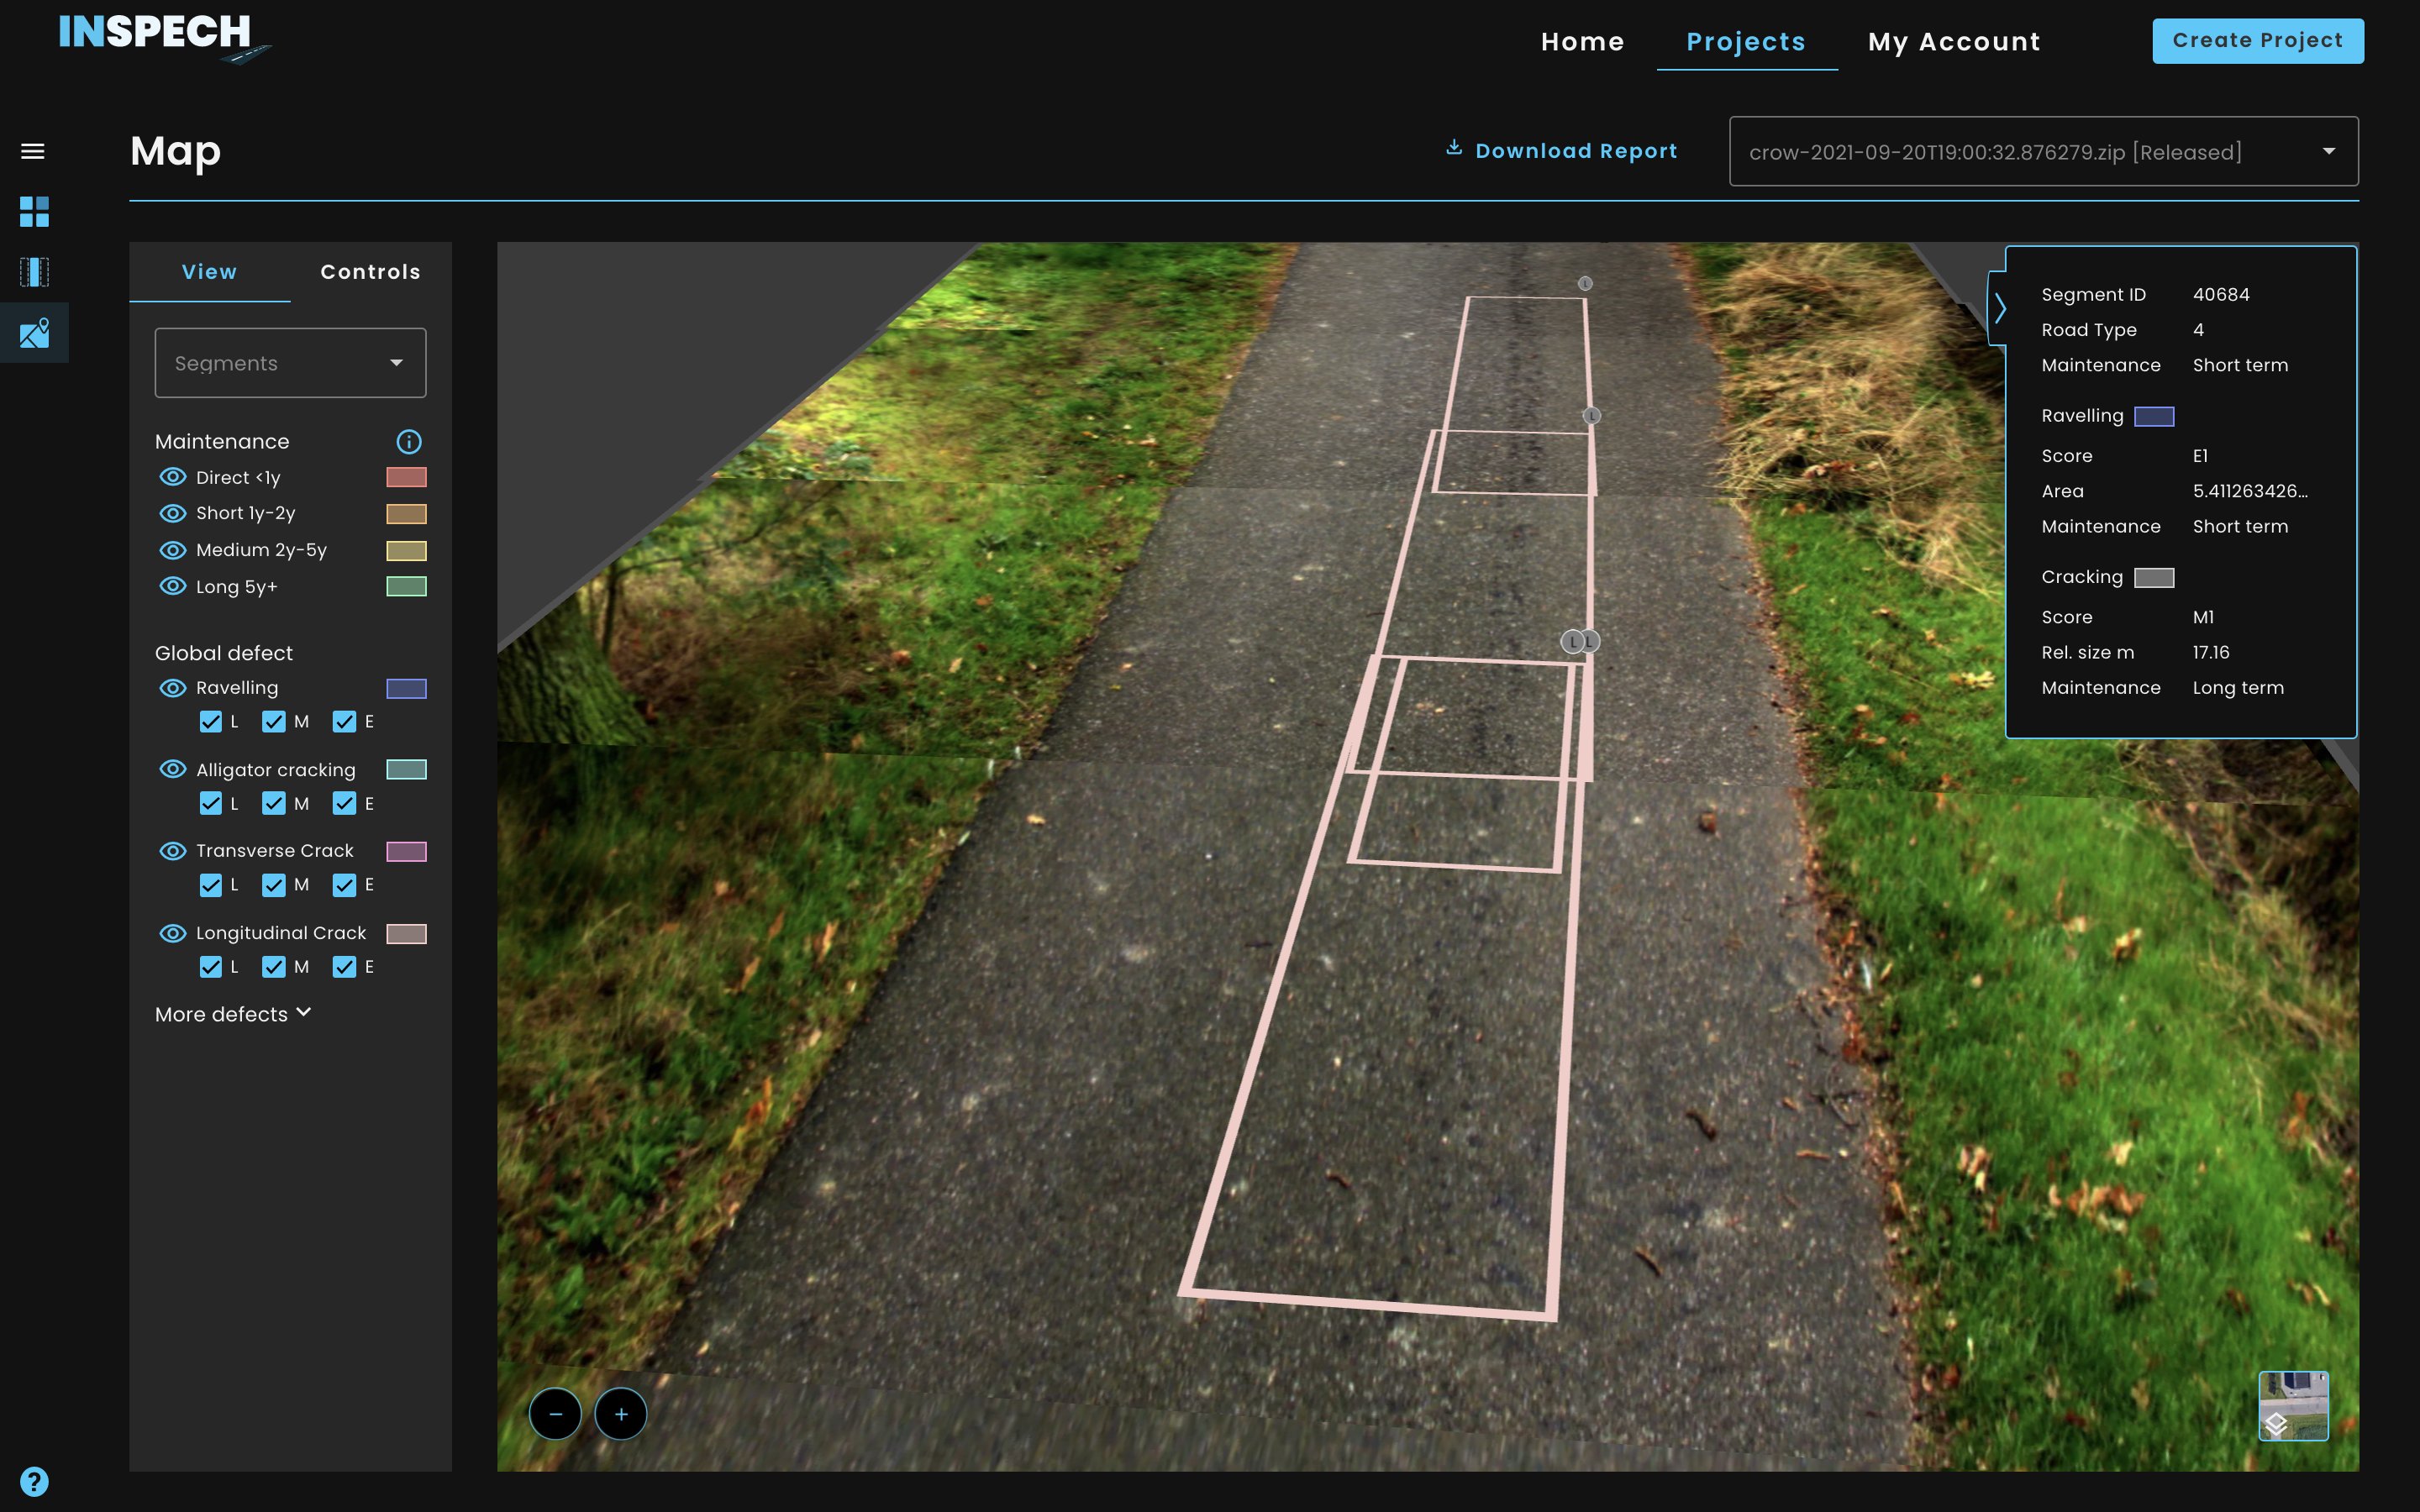Viewport: 2420px width, 1512px height.
Task: Click the Maintenance info icon
Action: [x=409, y=442]
